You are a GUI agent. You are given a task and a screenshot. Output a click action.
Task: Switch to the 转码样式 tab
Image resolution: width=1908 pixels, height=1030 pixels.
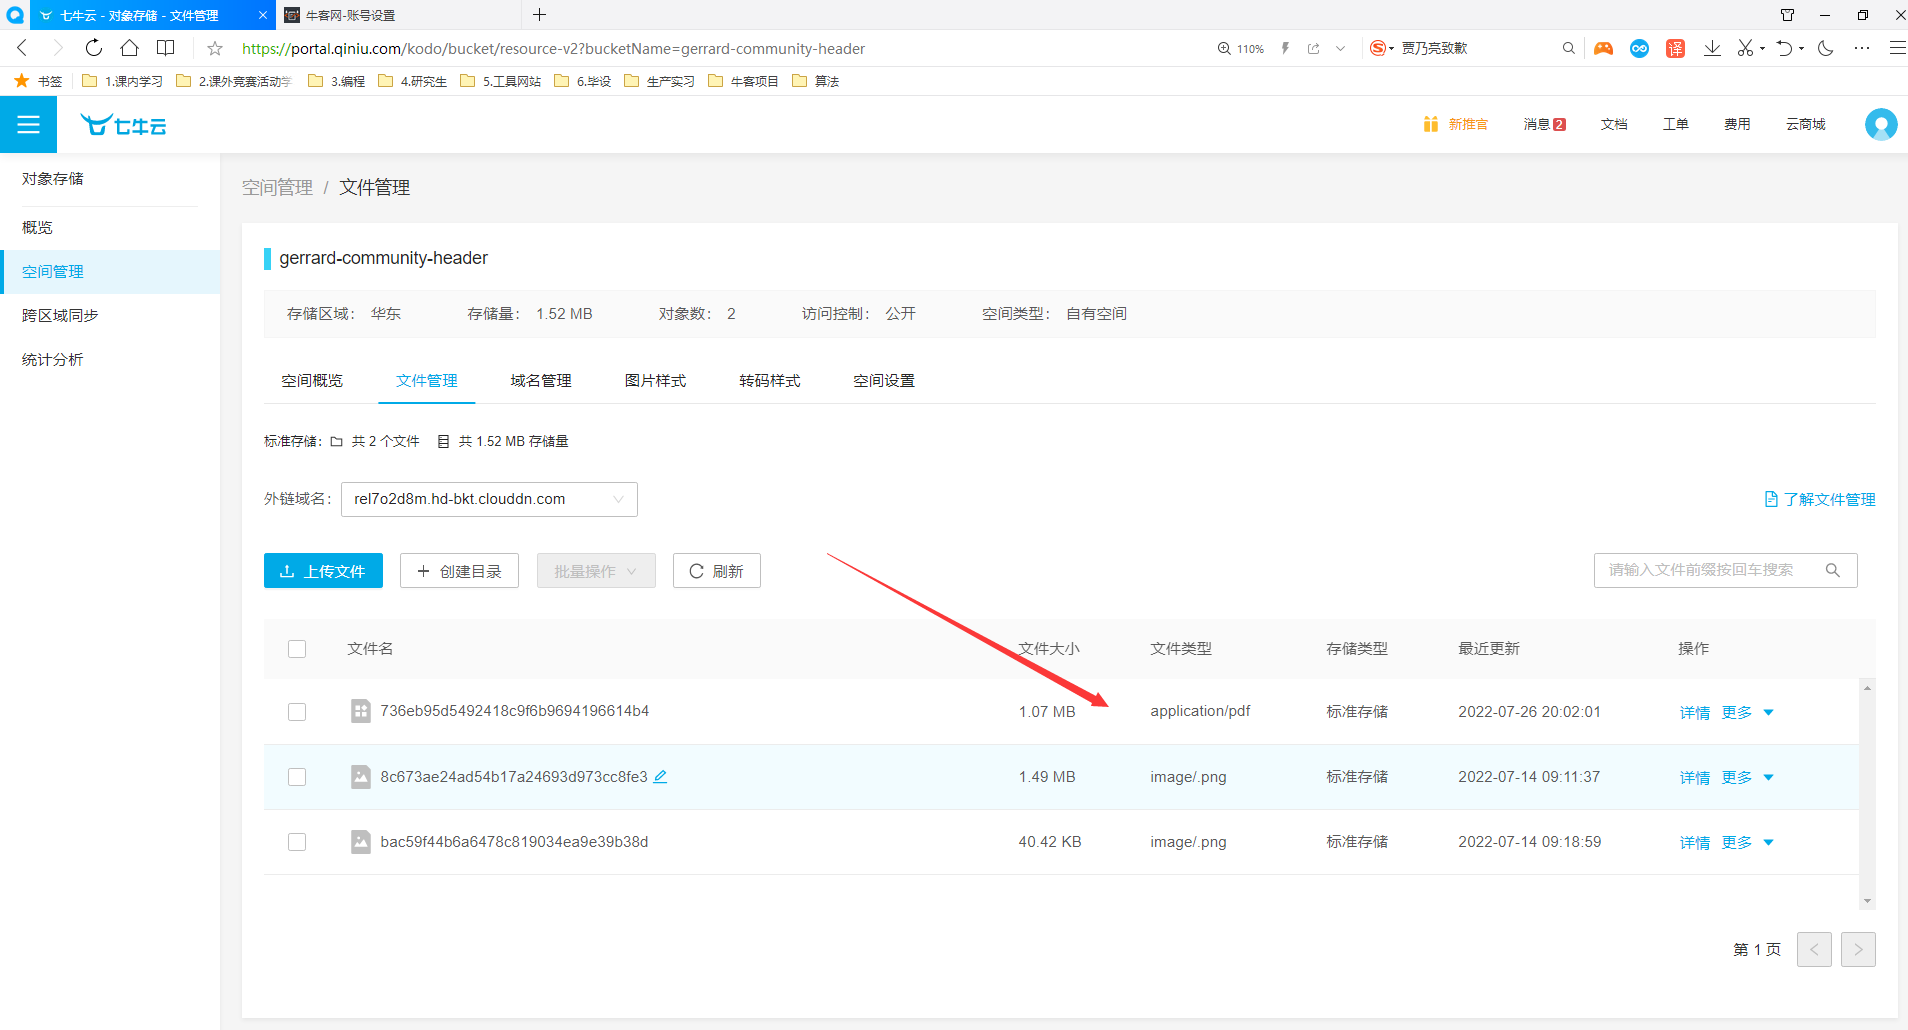pos(769,381)
